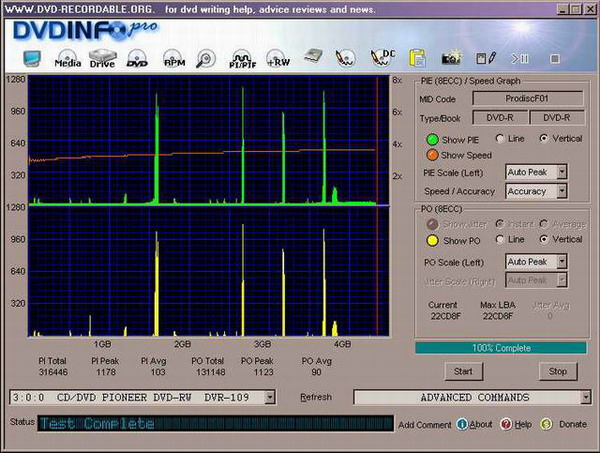Click the notepad and pencil icon

486,58
